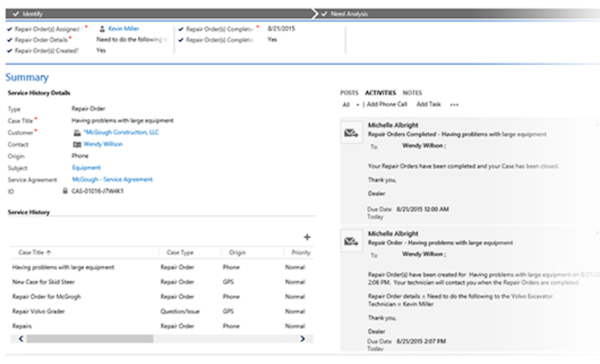Click the Case Title field value
Image resolution: width=600 pixels, height=364 pixels.
point(122,121)
